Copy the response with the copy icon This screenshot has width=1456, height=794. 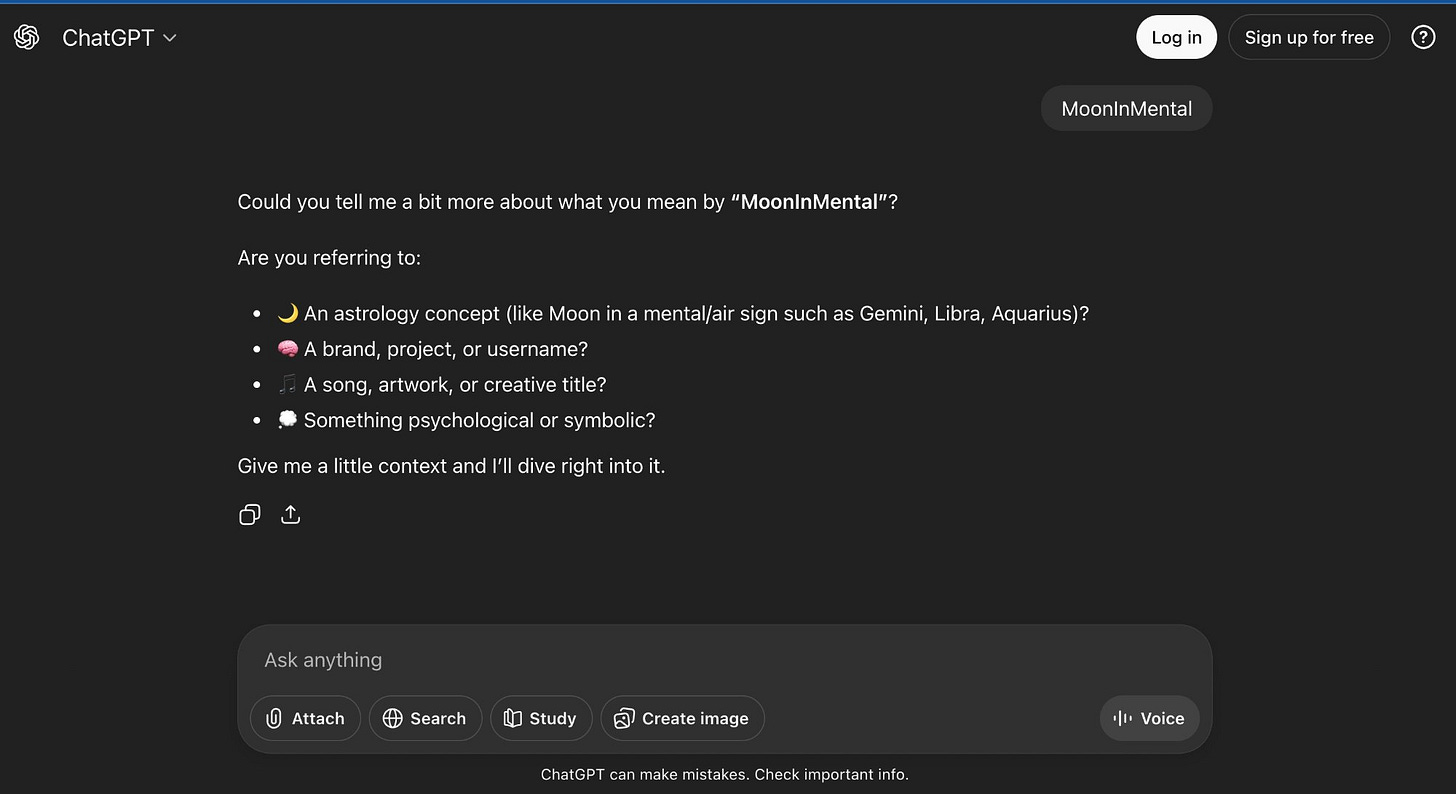(x=250, y=514)
